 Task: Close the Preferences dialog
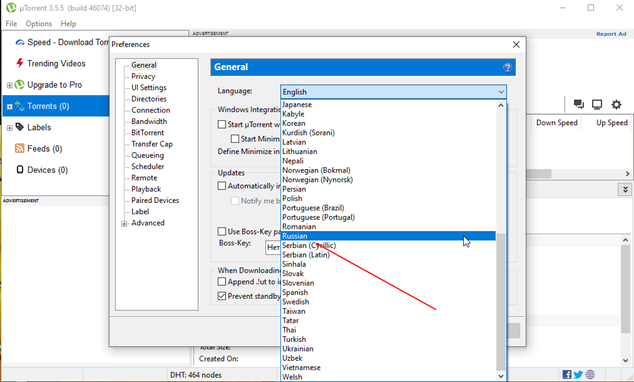(516, 44)
